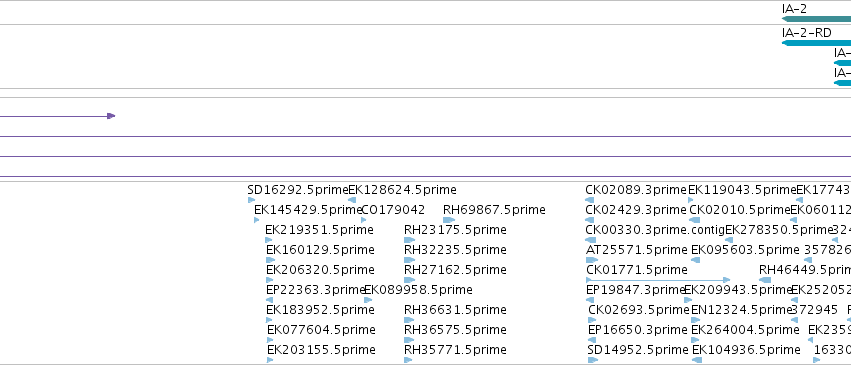Select the EP19847.3prime EST arrow
Viewport: 851px width, 365px height.
(590, 300)
